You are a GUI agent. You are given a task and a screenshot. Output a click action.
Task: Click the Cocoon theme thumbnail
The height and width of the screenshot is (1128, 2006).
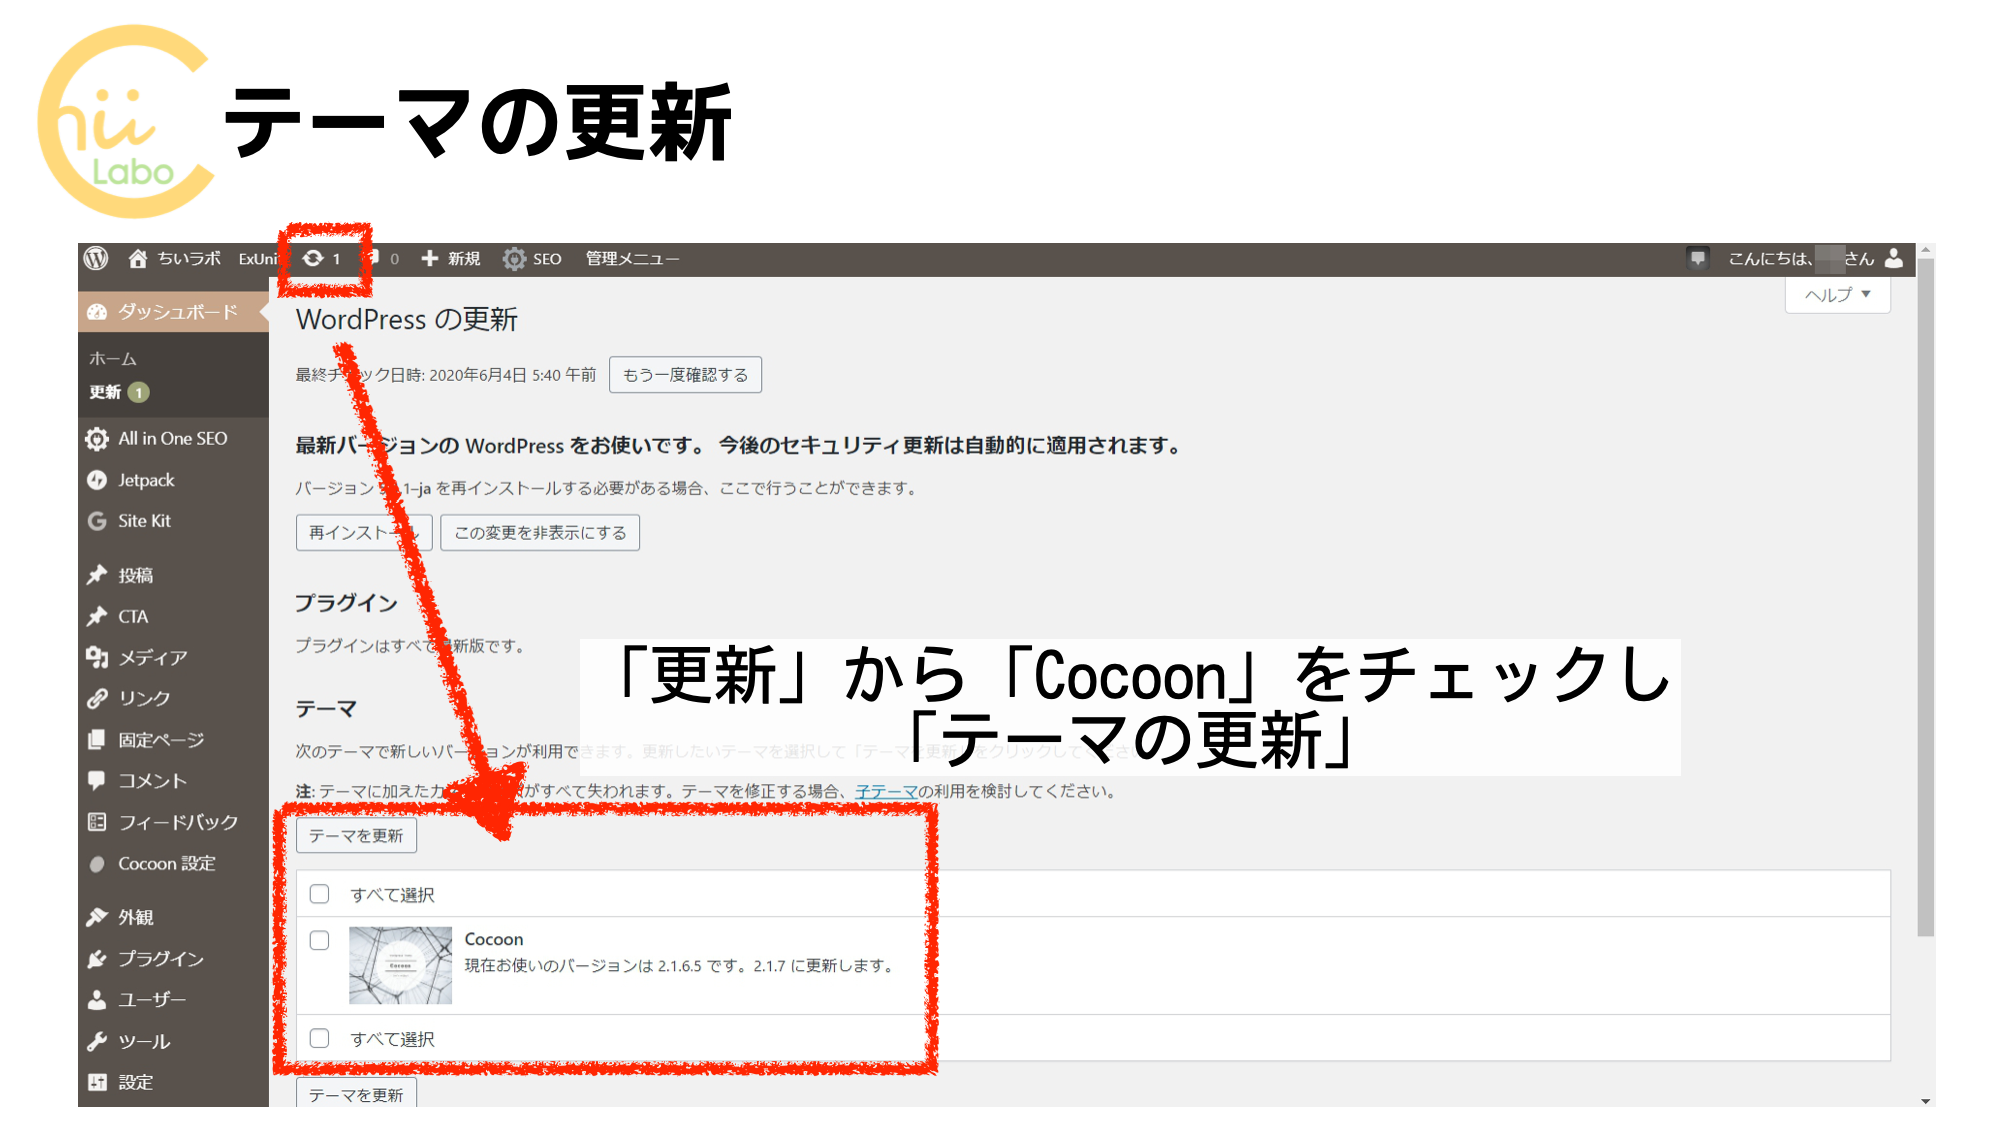point(399,965)
